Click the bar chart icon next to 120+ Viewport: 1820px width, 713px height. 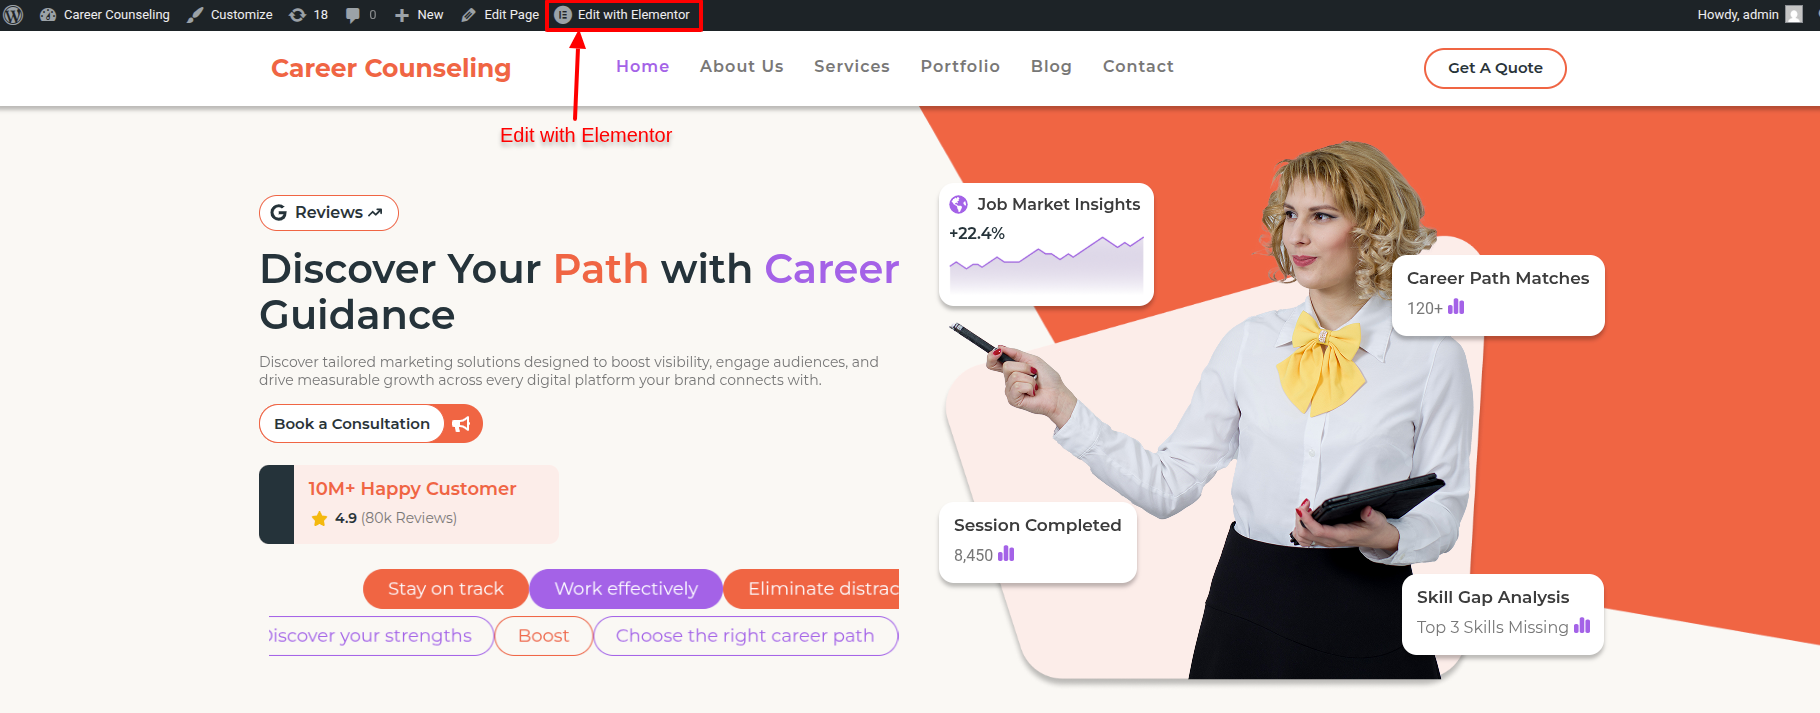1456,307
